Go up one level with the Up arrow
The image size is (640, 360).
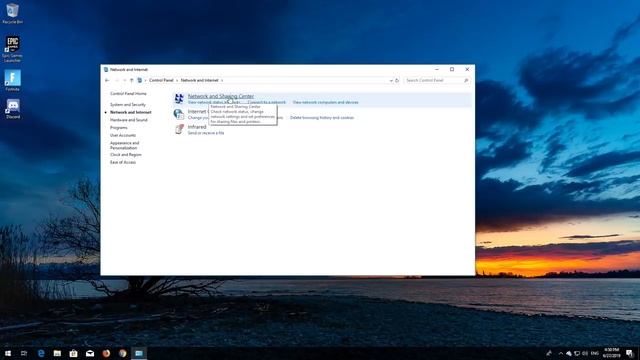pos(131,80)
